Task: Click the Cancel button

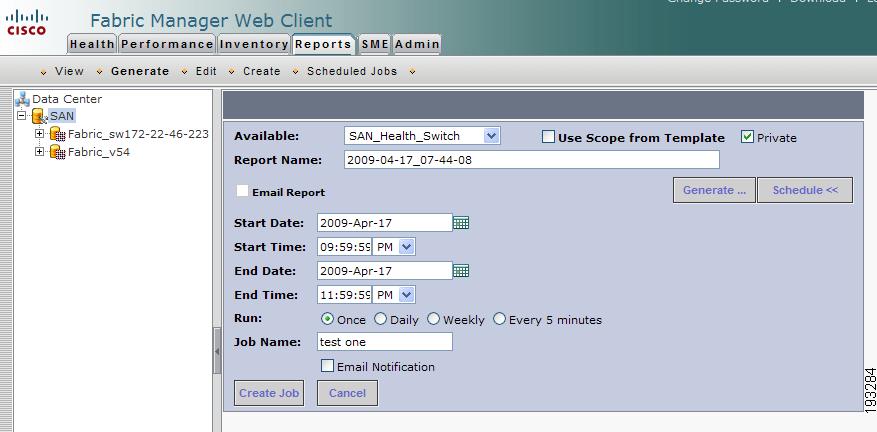Action: (x=347, y=393)
